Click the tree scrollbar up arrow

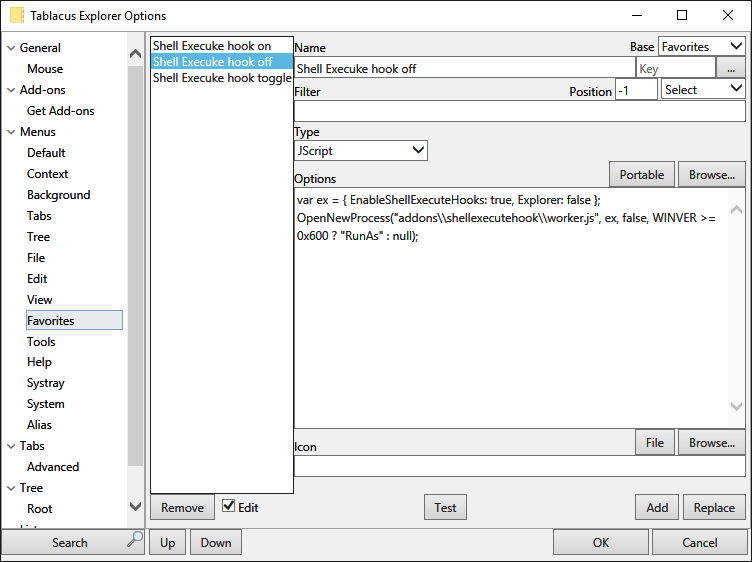tap(136, 54)
